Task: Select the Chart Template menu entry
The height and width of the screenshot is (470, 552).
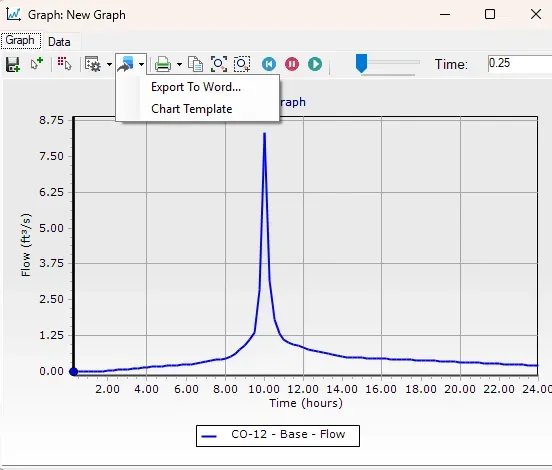Action: click(192, 109)
